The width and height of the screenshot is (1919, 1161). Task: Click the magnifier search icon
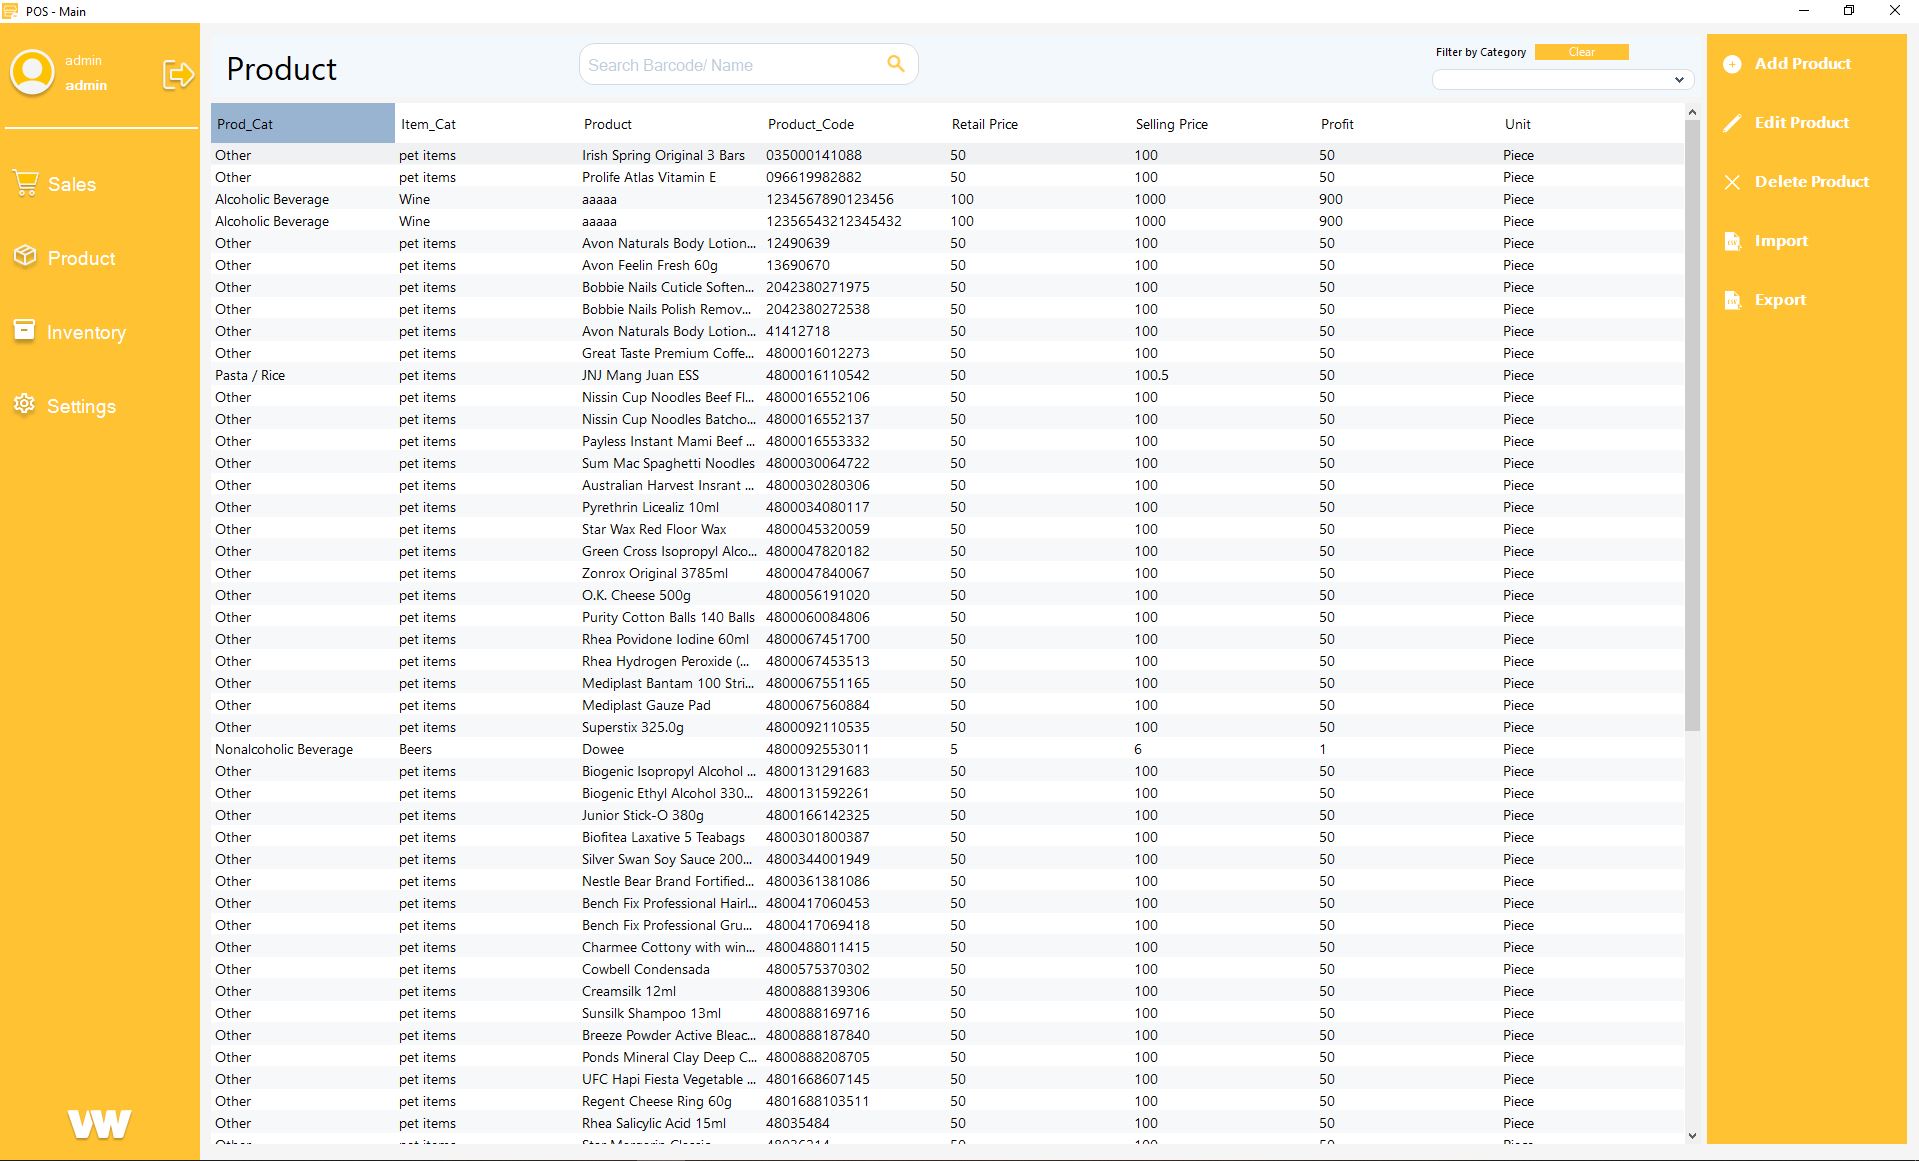tap(895, 64)
